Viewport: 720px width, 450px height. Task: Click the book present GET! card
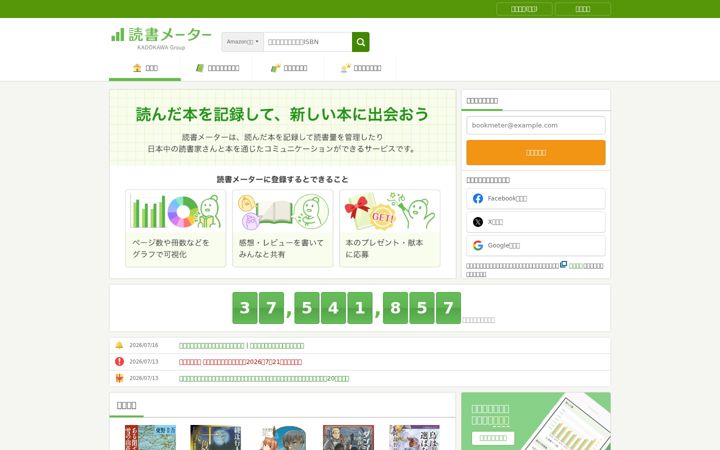point(390,228)
